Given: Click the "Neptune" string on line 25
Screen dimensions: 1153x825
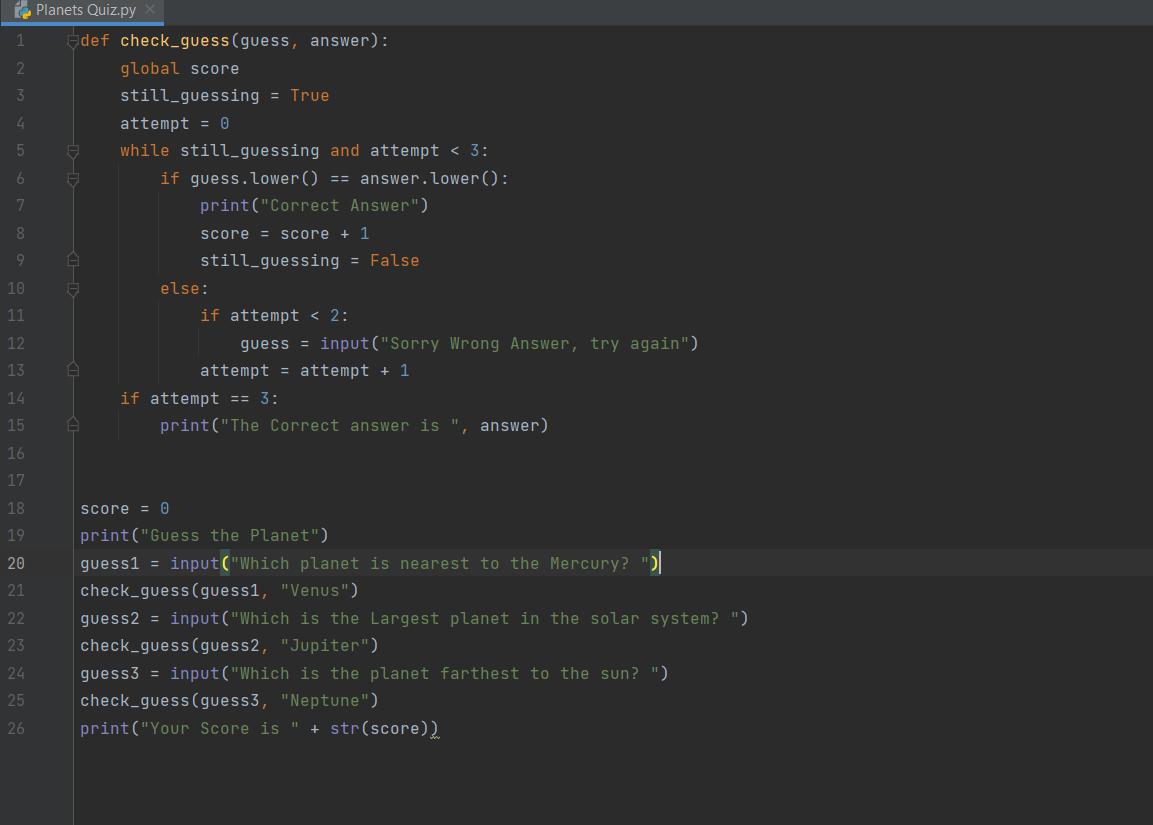Looking at the screenshot, I should [x=325, y=701].
